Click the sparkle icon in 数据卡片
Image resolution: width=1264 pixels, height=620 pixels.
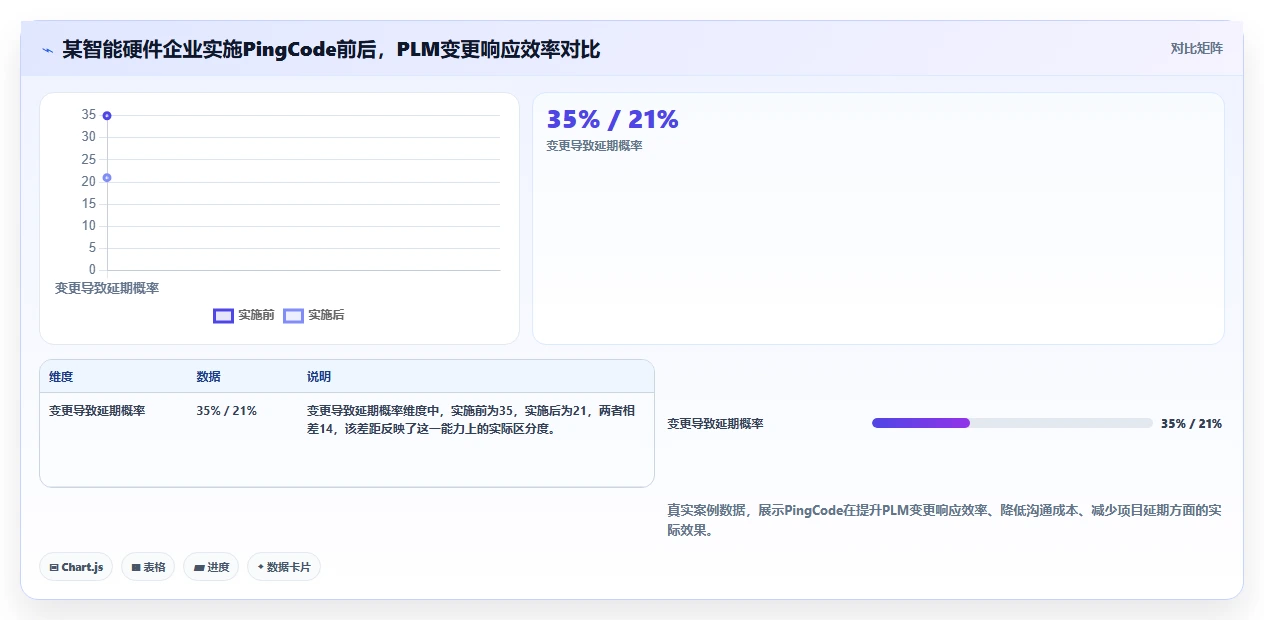(261, 567)
